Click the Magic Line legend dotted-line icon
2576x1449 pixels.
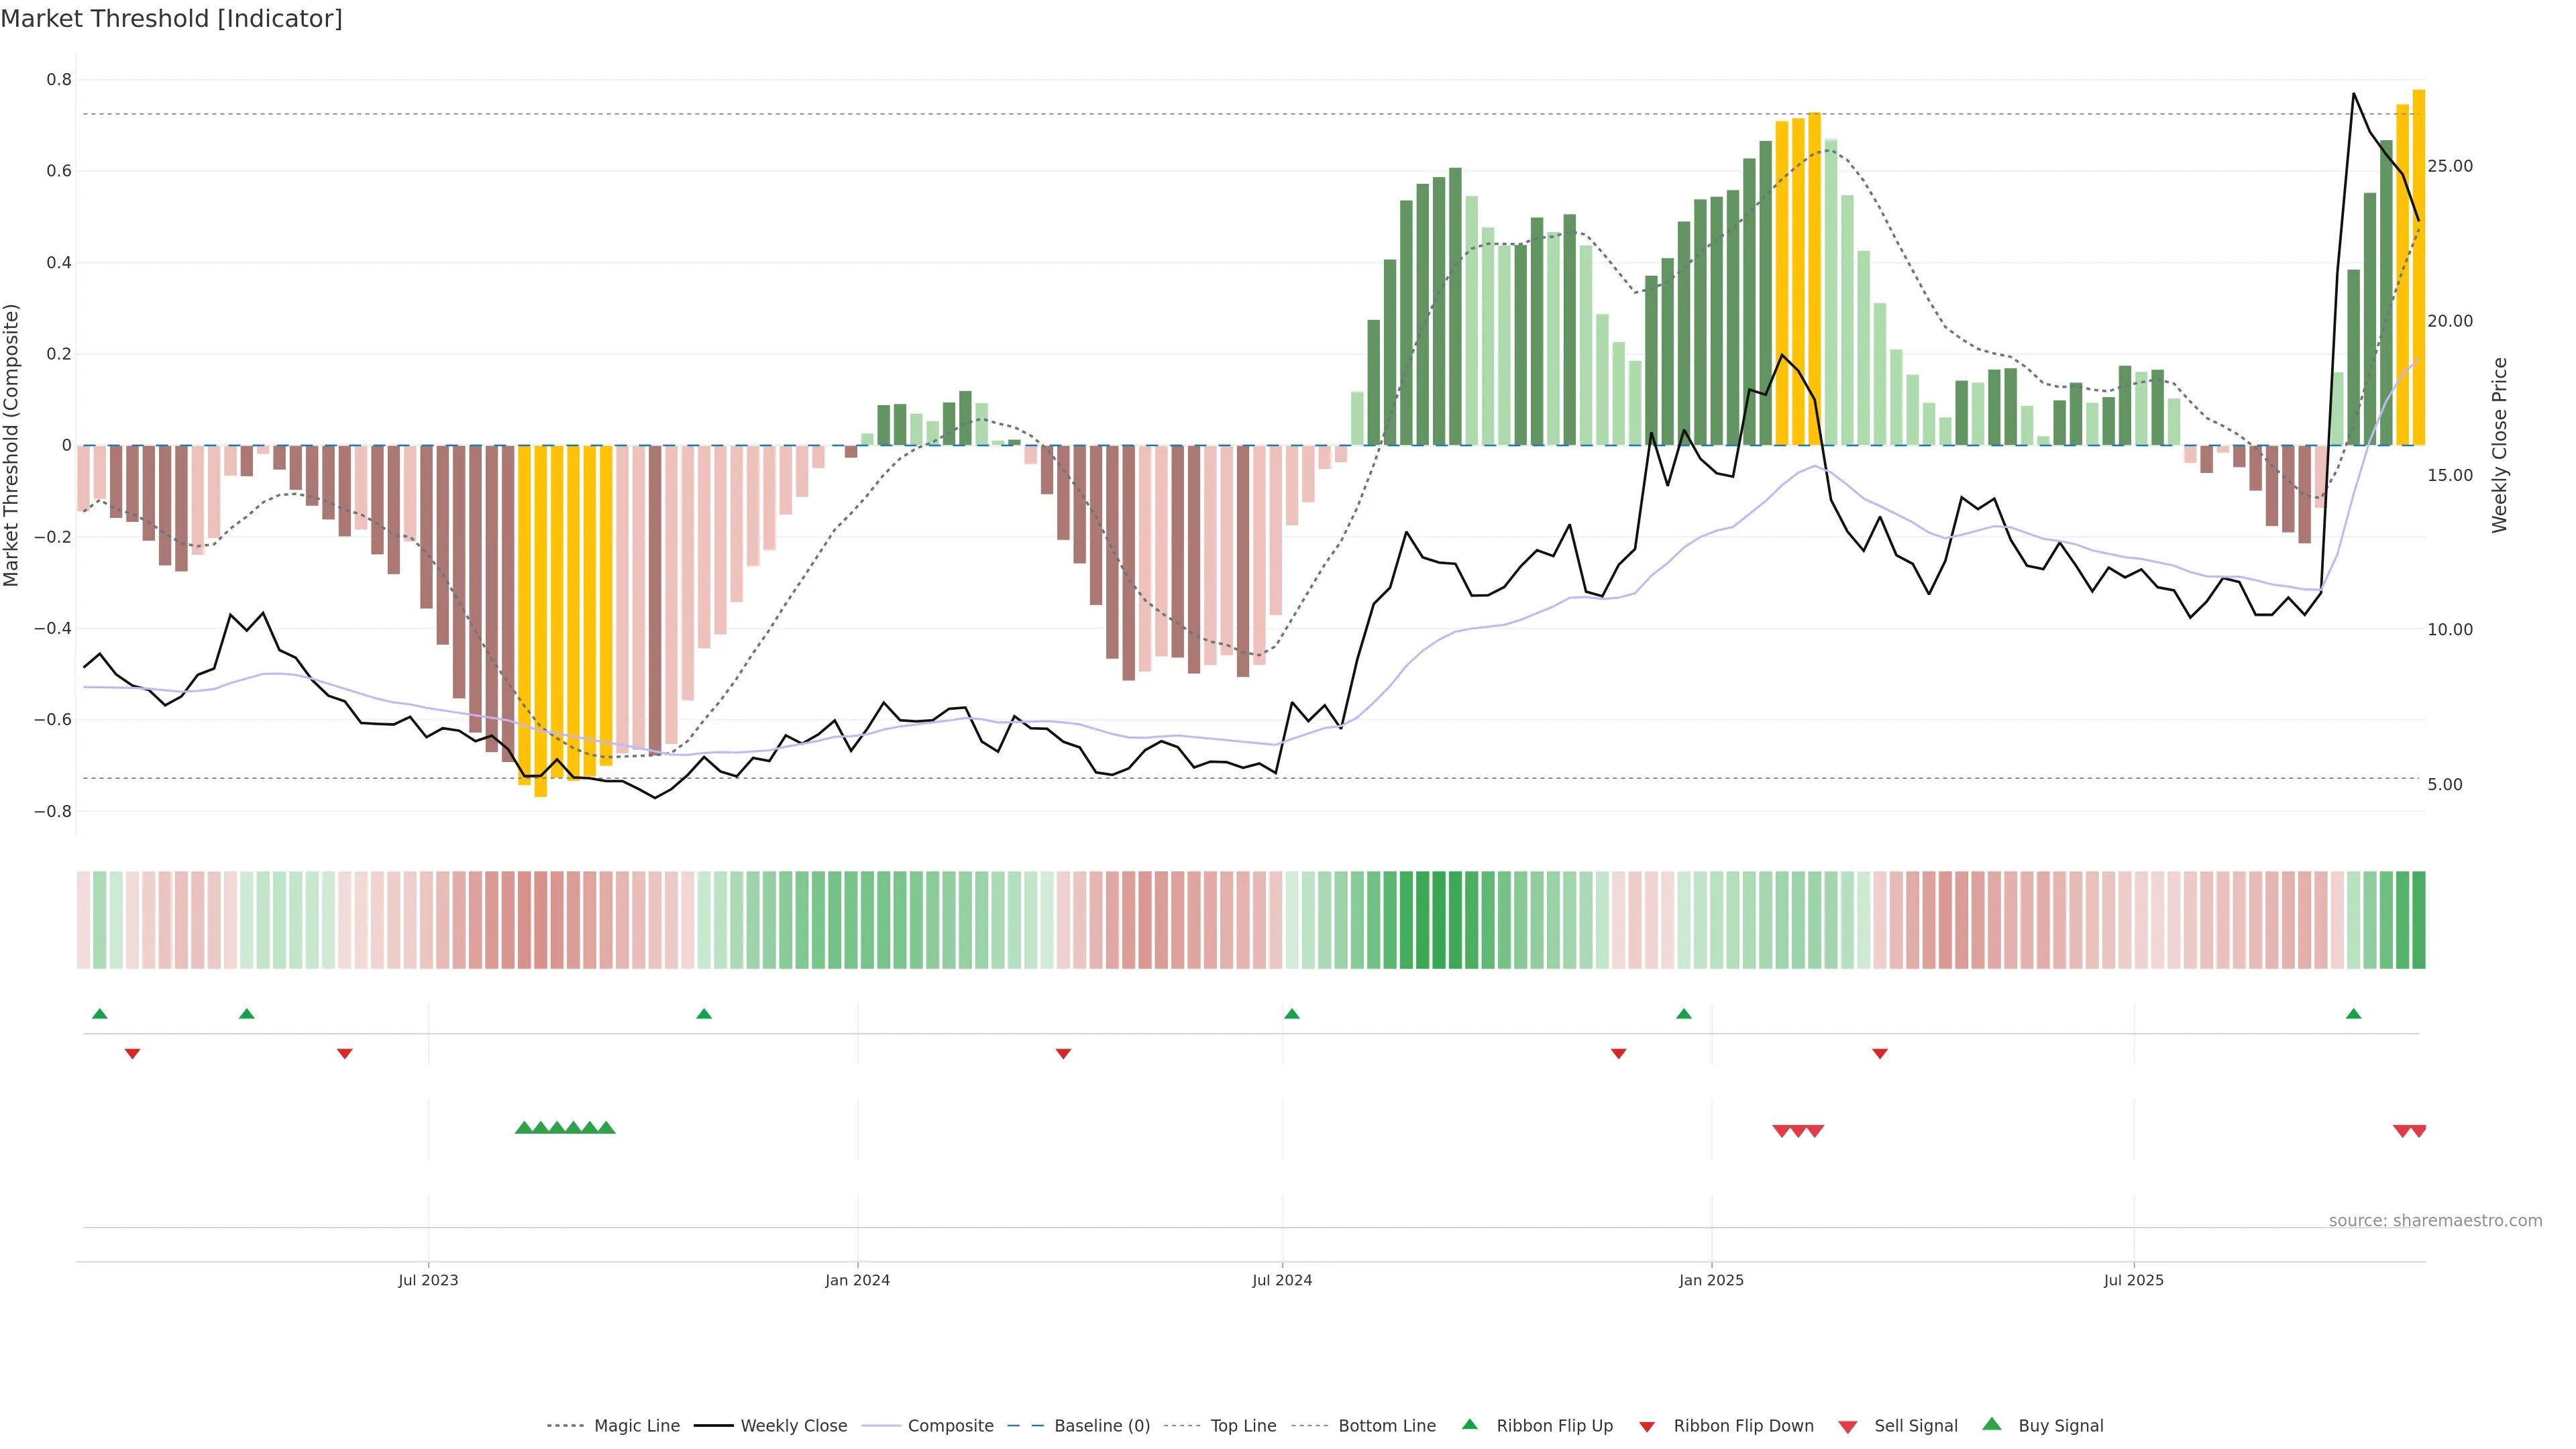pos(565,1426)
